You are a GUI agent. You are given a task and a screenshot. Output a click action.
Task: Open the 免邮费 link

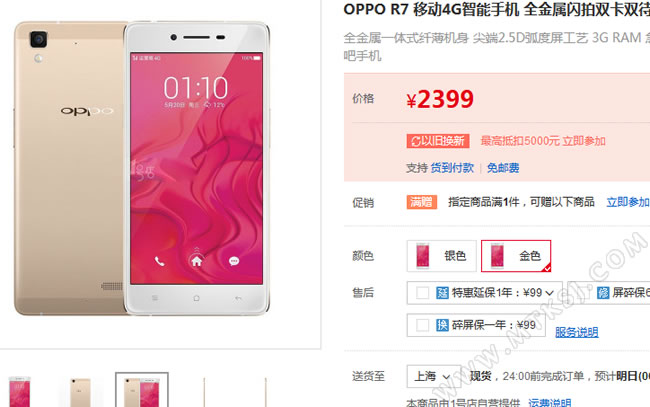coord(503,168)
